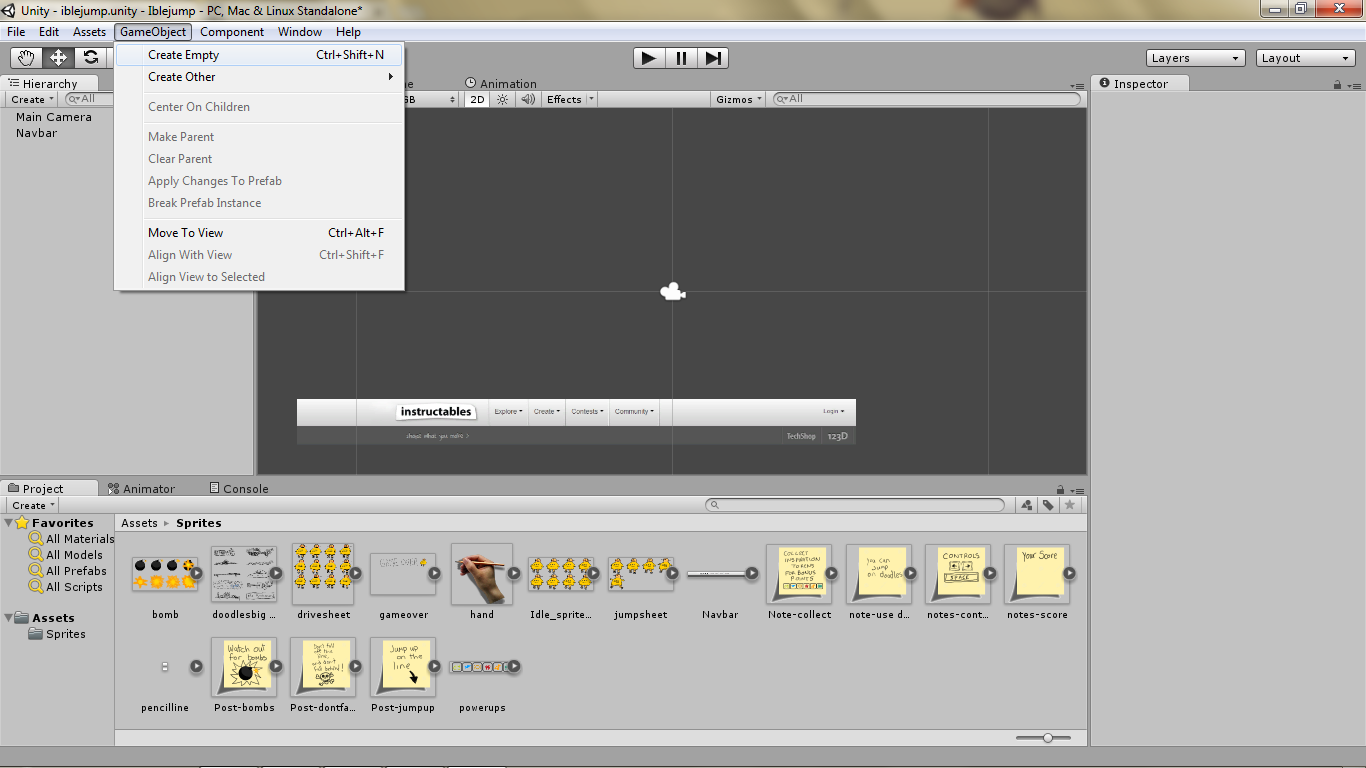
Task: Select All Prefabs under Favorites
Action: pyautogui.click(x=68, y=571)
